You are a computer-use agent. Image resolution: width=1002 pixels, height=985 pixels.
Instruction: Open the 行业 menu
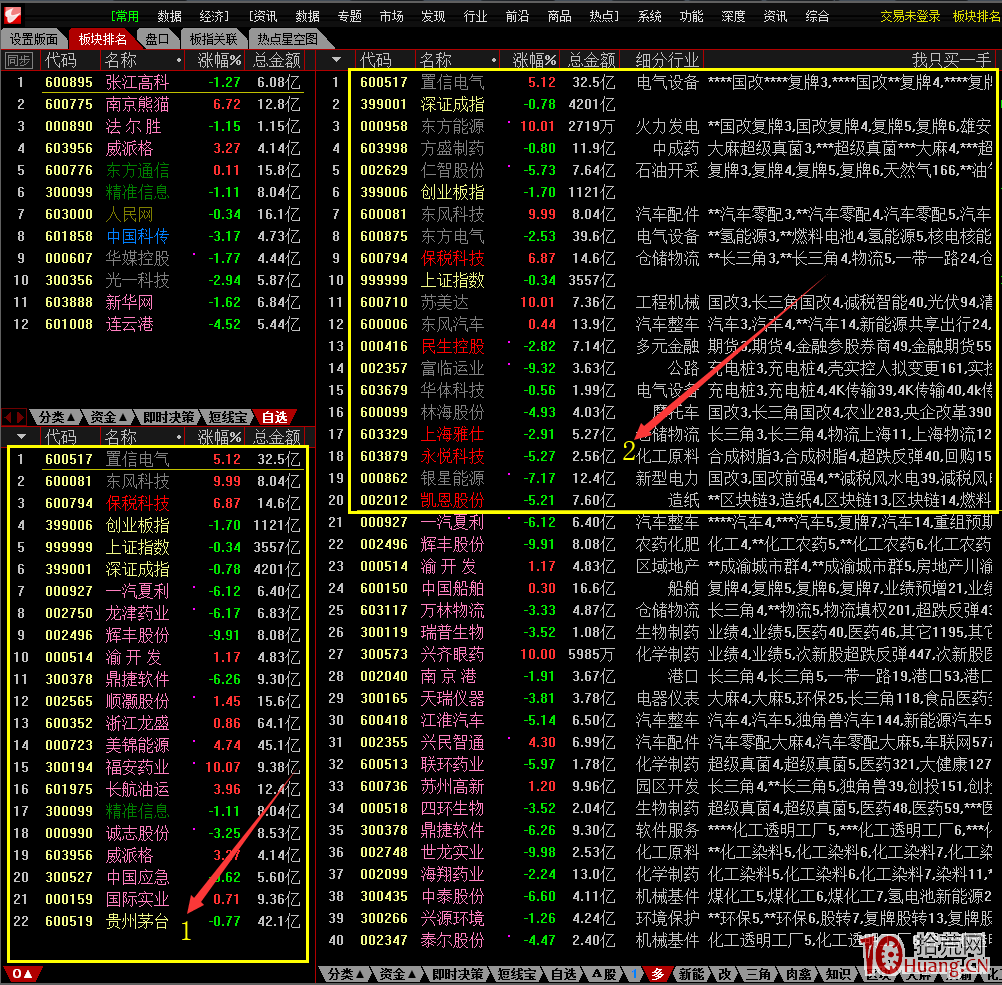pyautogui.click(x=475, y=16)
